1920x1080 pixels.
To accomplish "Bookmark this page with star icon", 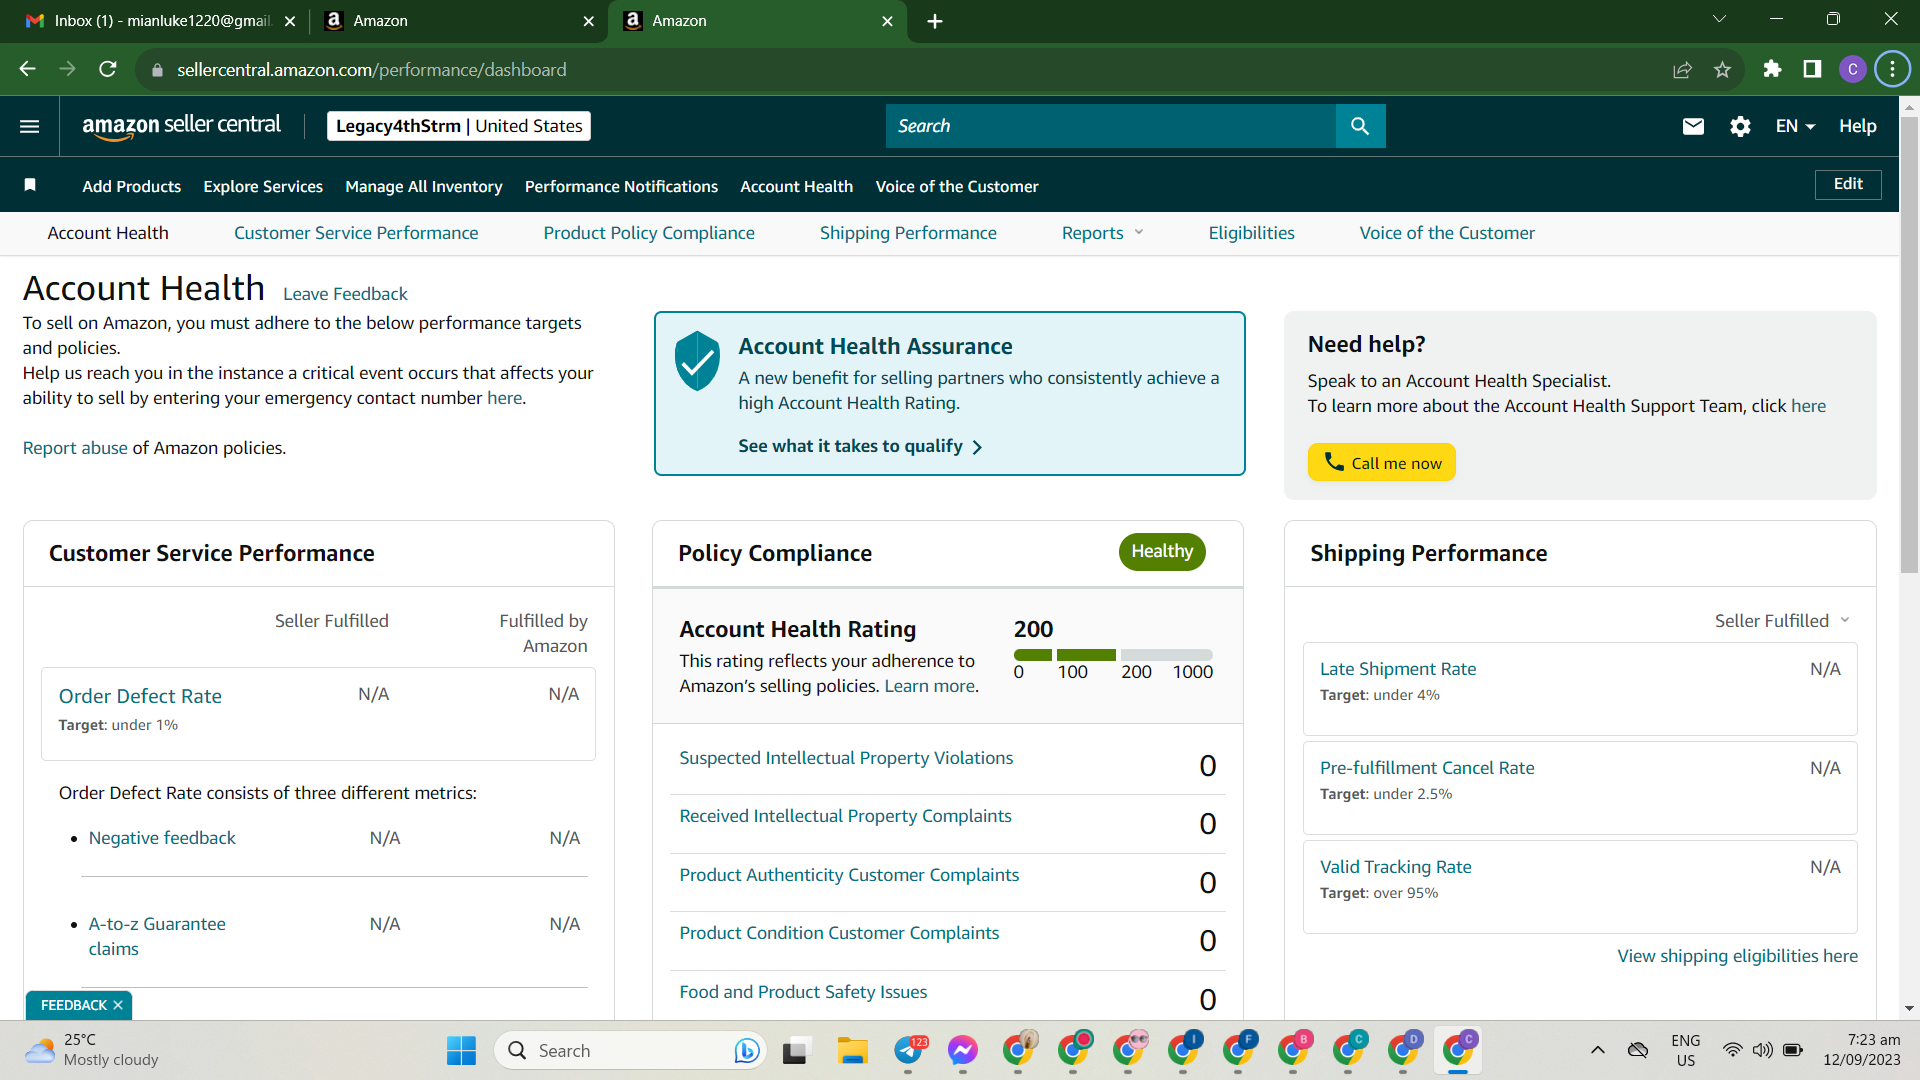I will [1722, 69].
